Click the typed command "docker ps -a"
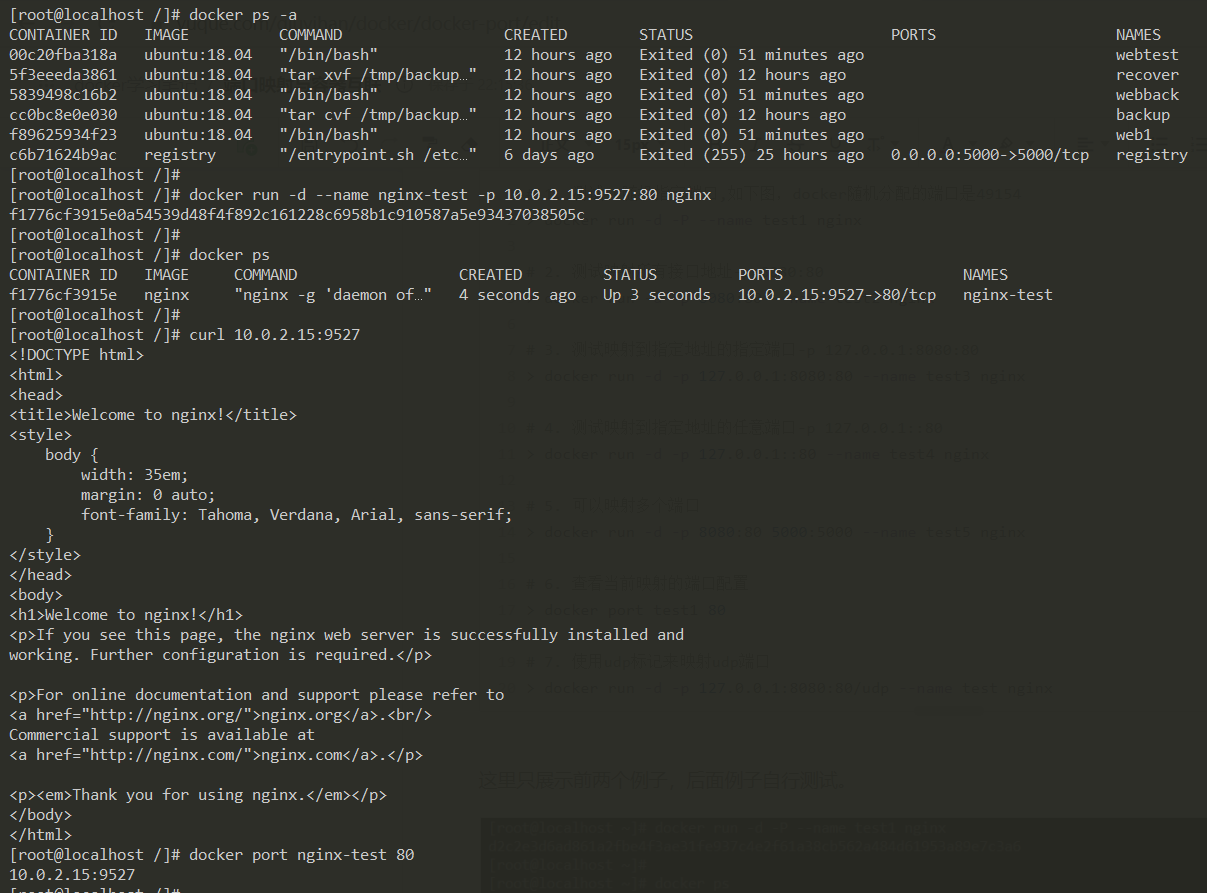Screen dimensions: 1207x893 [243, 15]
